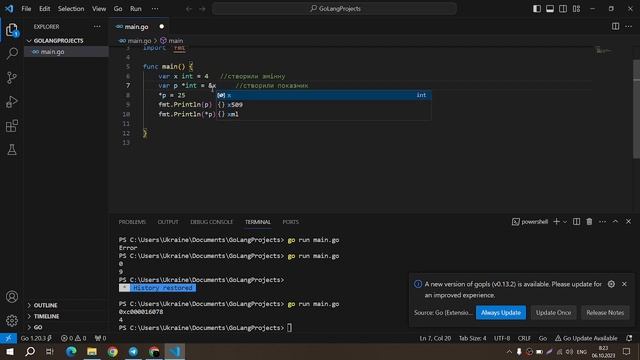
Task: Change UTF-8 encoding in status bar
Action: click(x=502, y=338)
